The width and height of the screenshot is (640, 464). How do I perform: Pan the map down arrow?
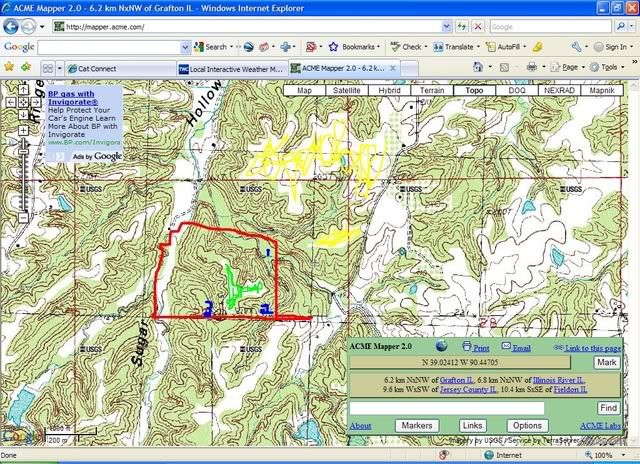coord(23,115)
